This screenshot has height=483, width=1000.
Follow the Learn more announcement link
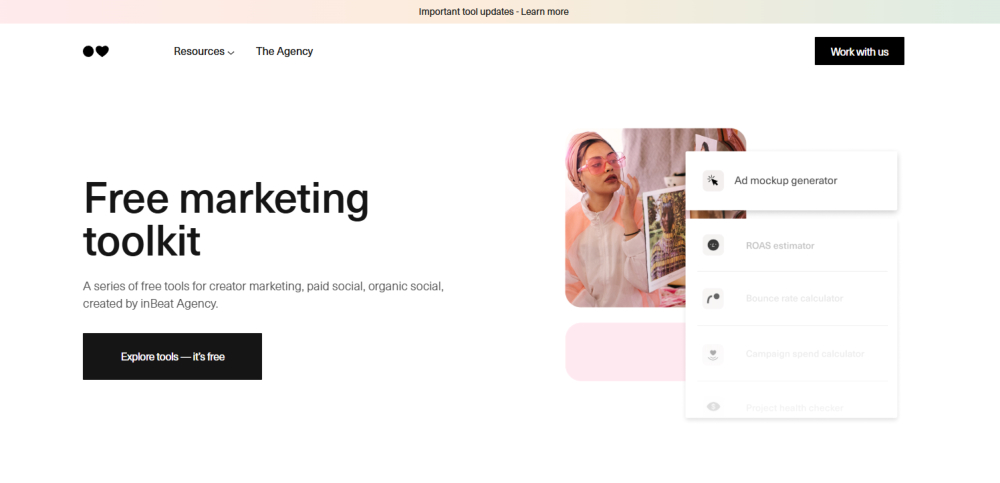(x=544, y=12)
